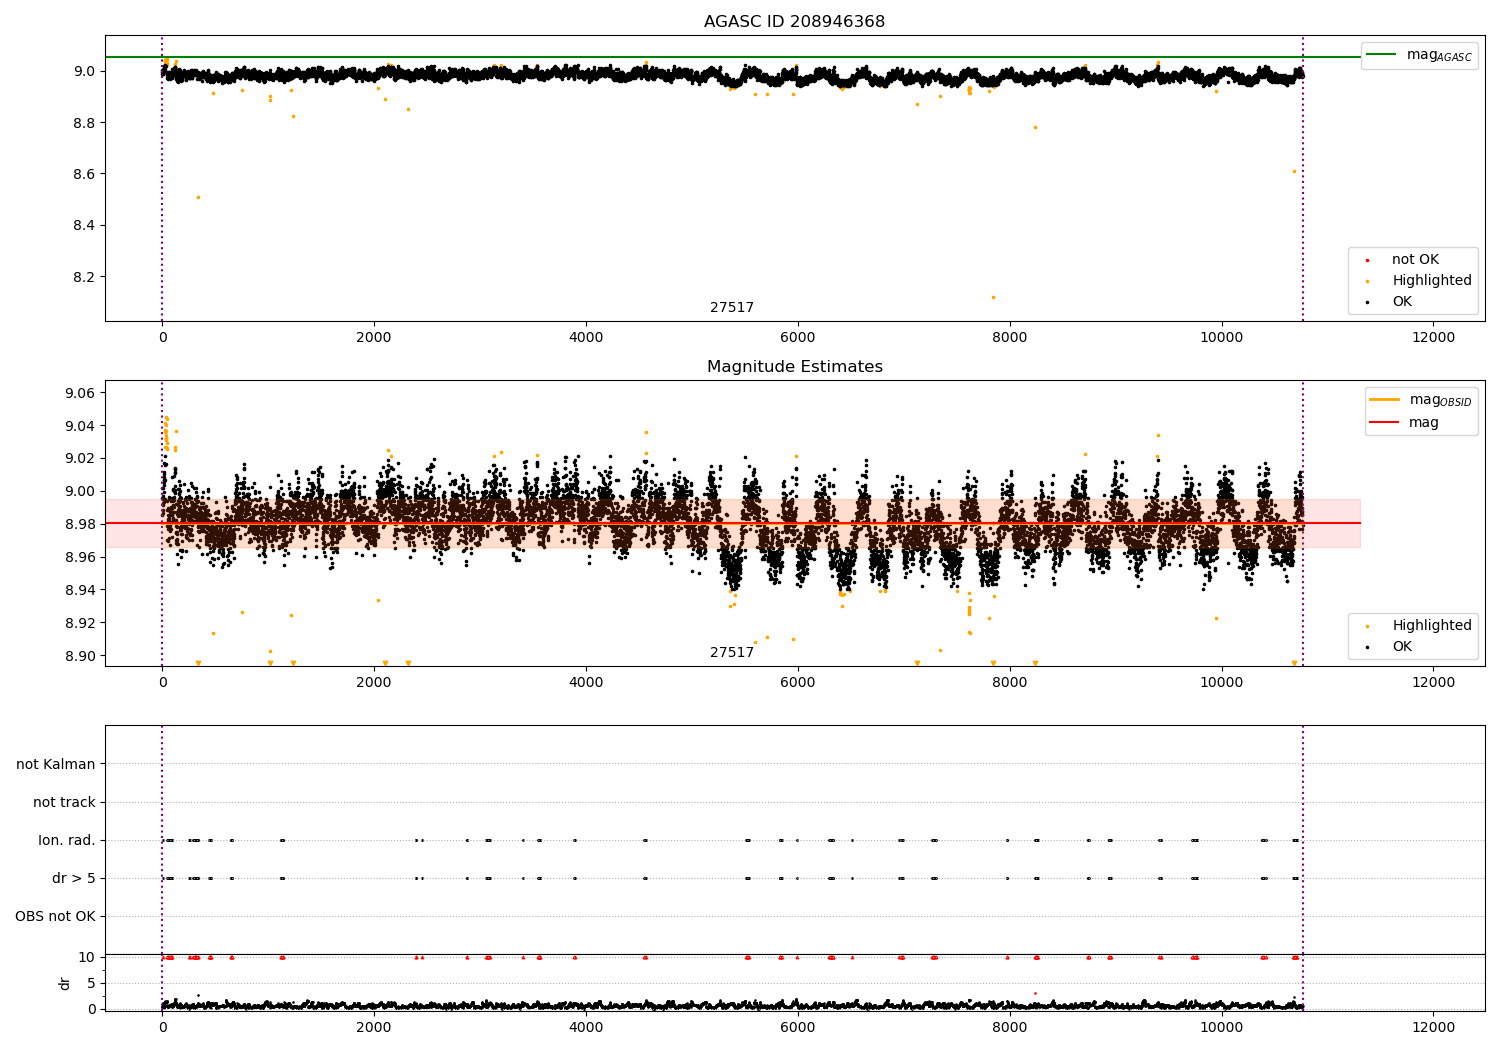Select the 8.96 y-axis tick label
1500x1050 pixels.
point(80,557)
